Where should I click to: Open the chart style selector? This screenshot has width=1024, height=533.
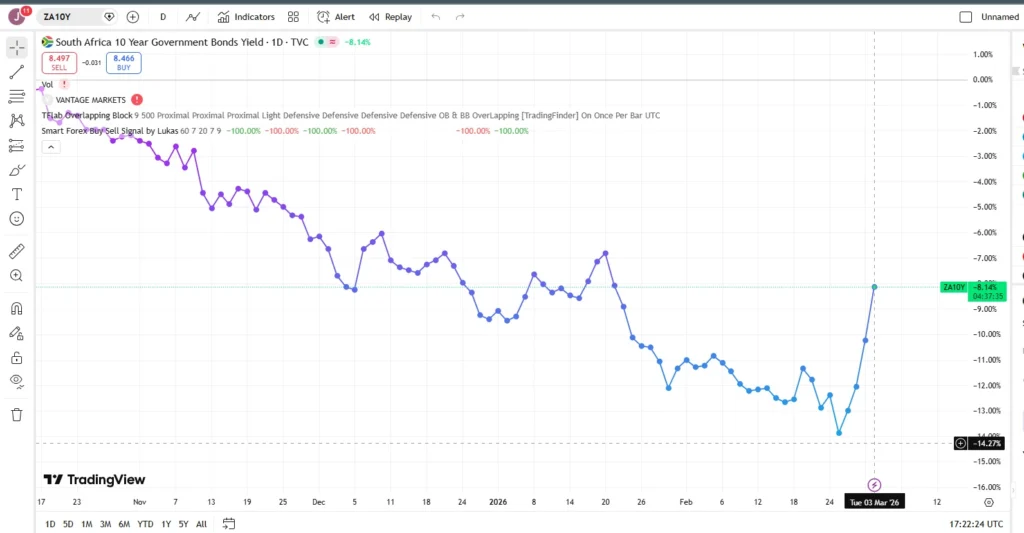pyautogui.click(x=193, y=17)
